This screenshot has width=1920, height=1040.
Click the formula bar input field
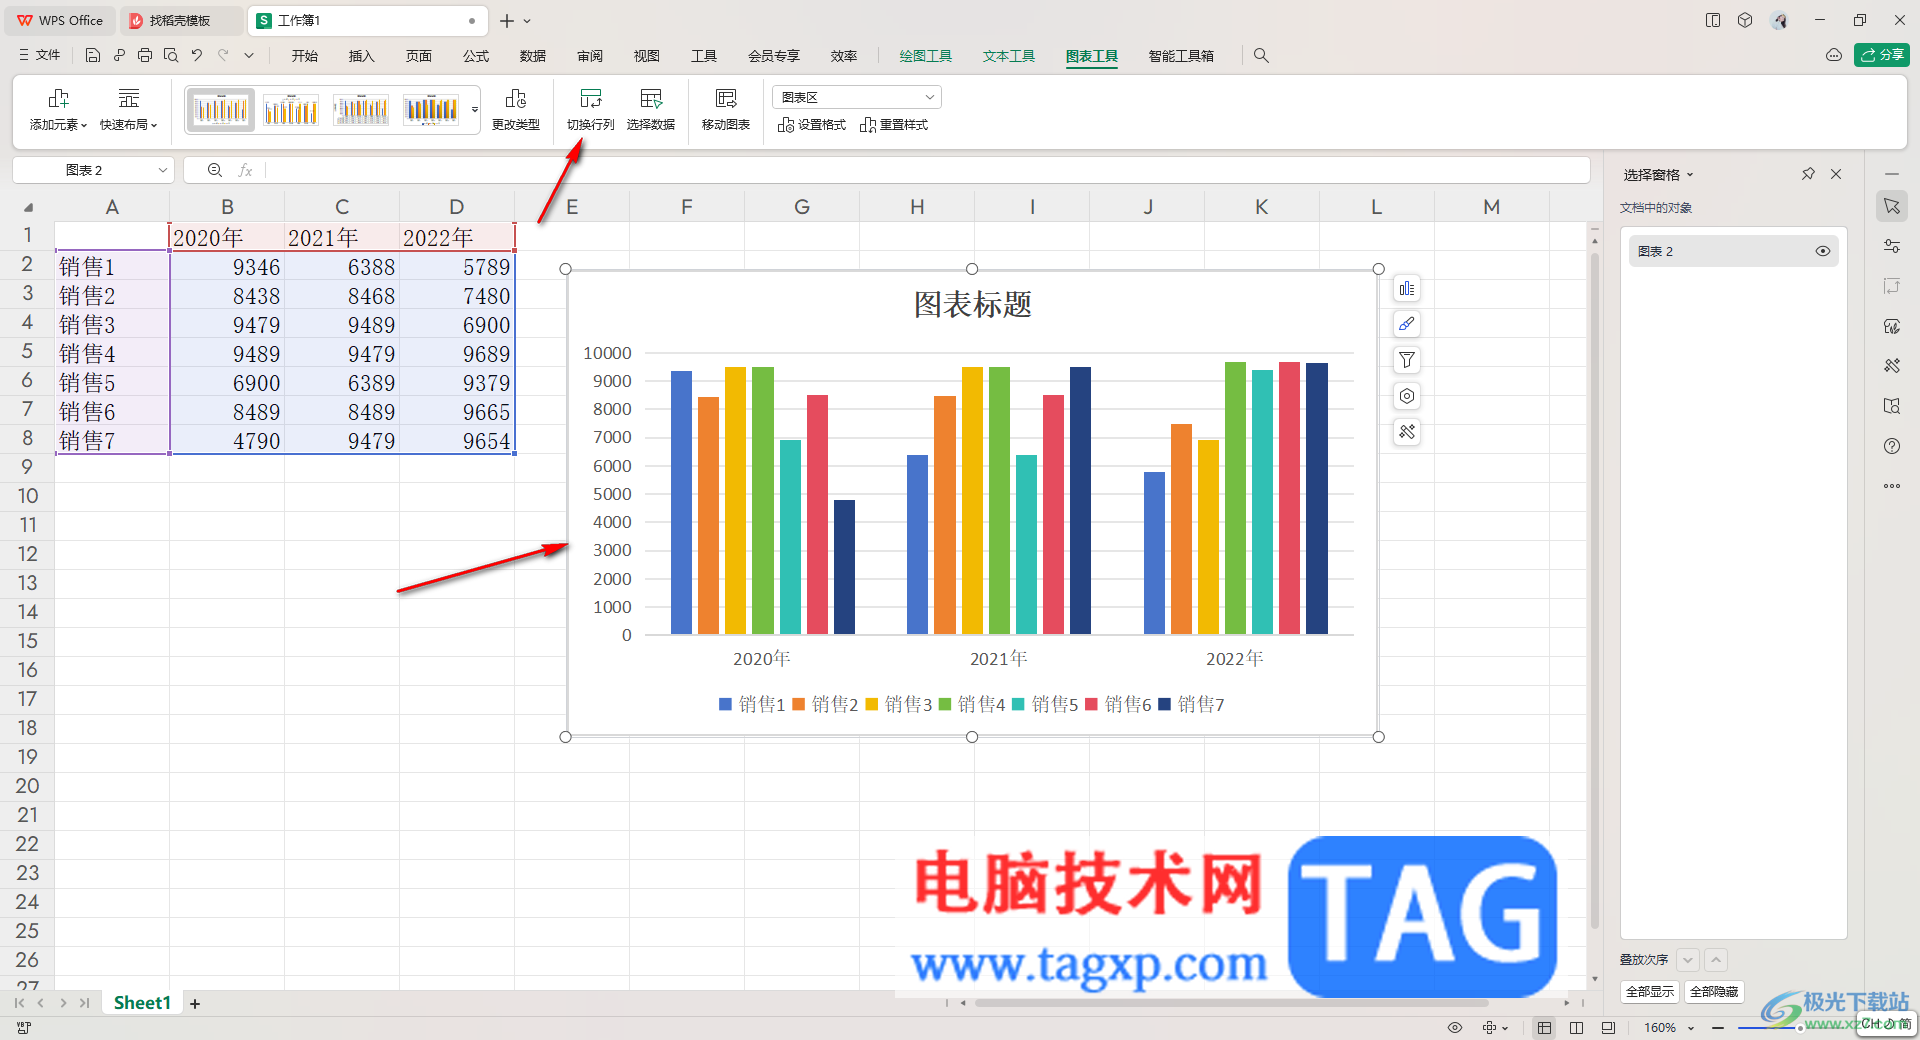(x=926, y=170)
